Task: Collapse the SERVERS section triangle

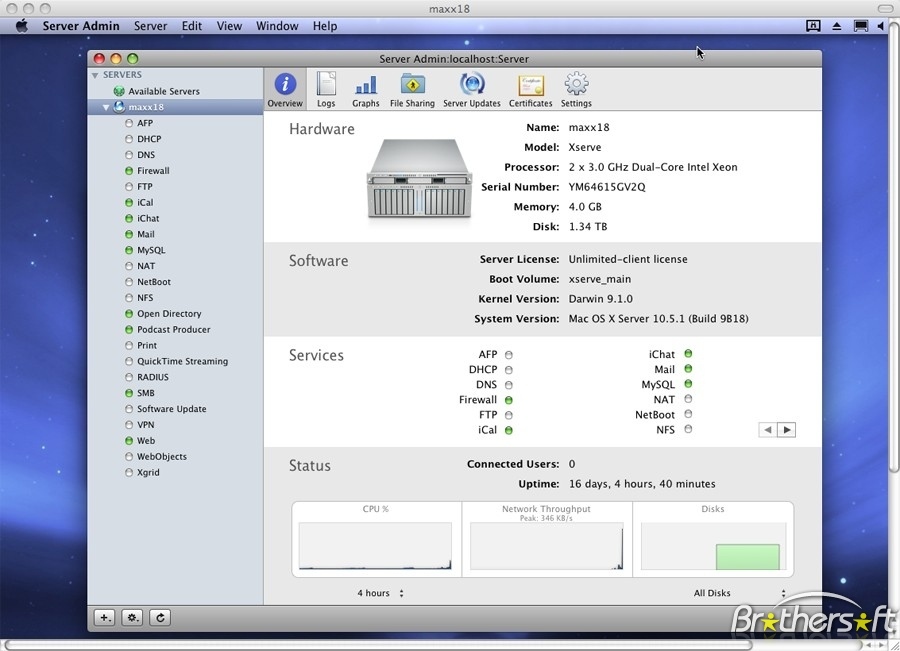Action: click(95, 75)
